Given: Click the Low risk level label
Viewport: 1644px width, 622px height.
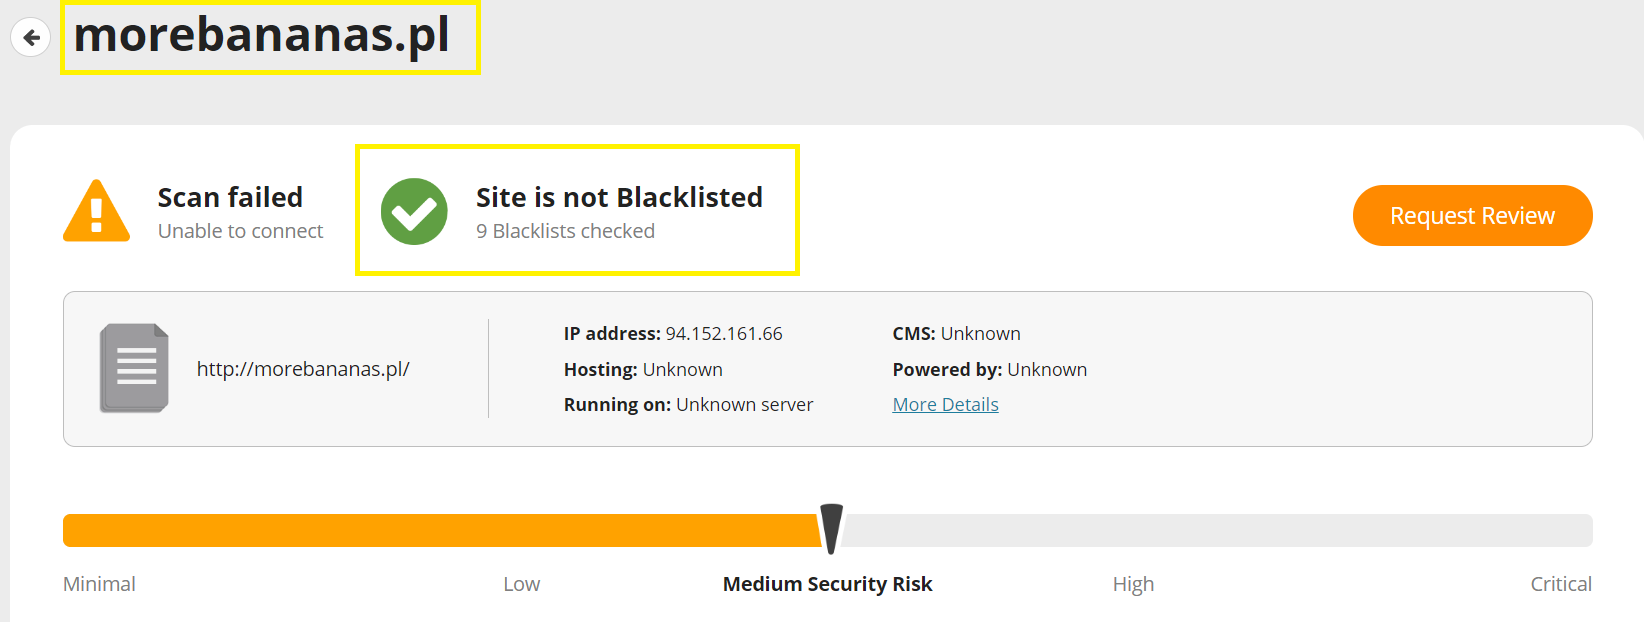Looking at the screenshot, I should point(521,584).
